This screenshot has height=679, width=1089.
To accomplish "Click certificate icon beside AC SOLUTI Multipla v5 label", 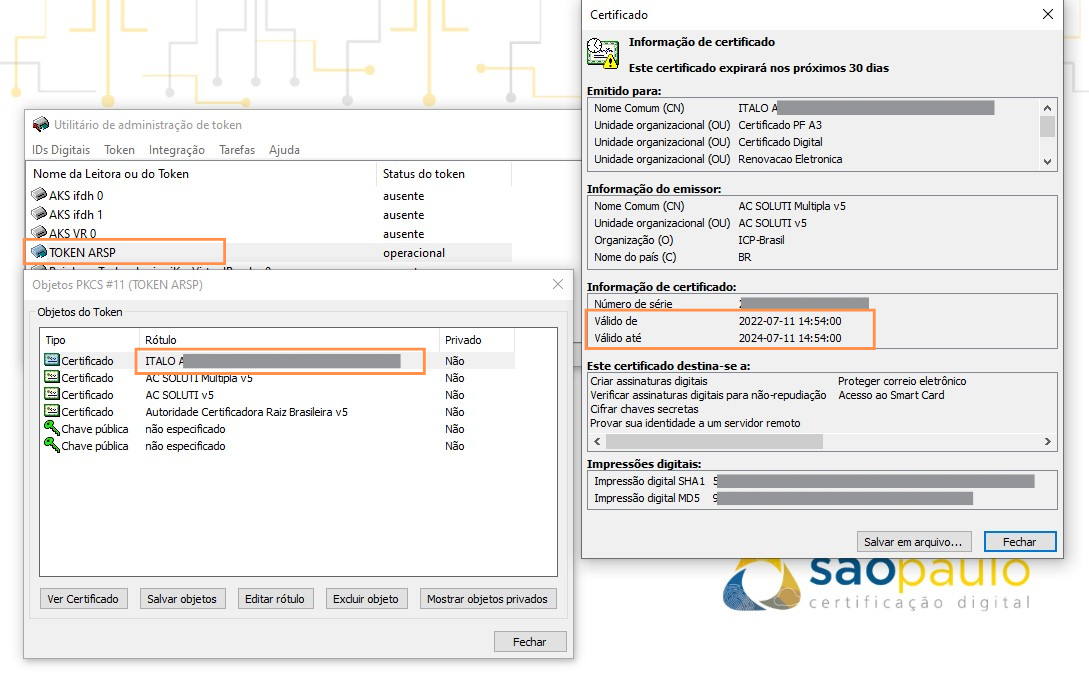I will point(51,377).
